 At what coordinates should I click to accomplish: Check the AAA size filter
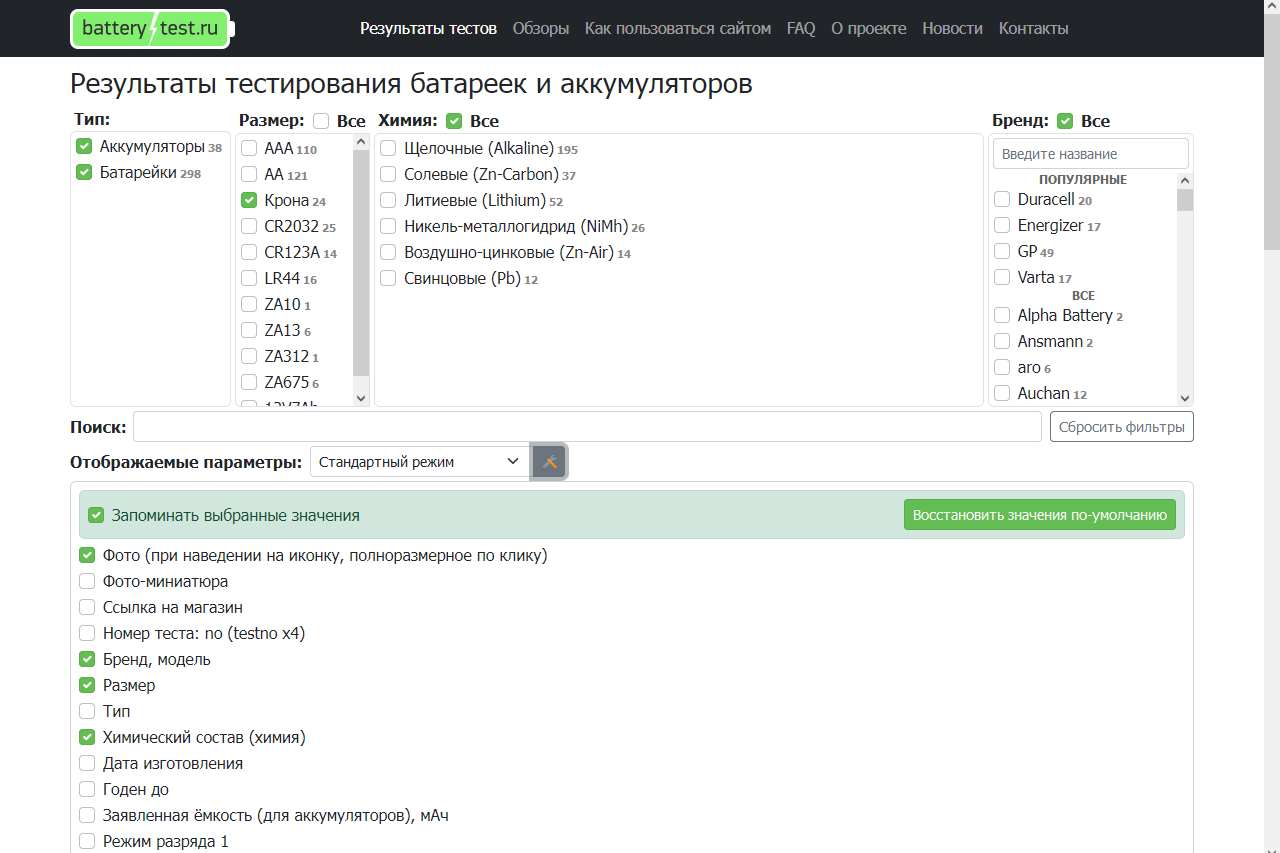[x=248, y=148]
